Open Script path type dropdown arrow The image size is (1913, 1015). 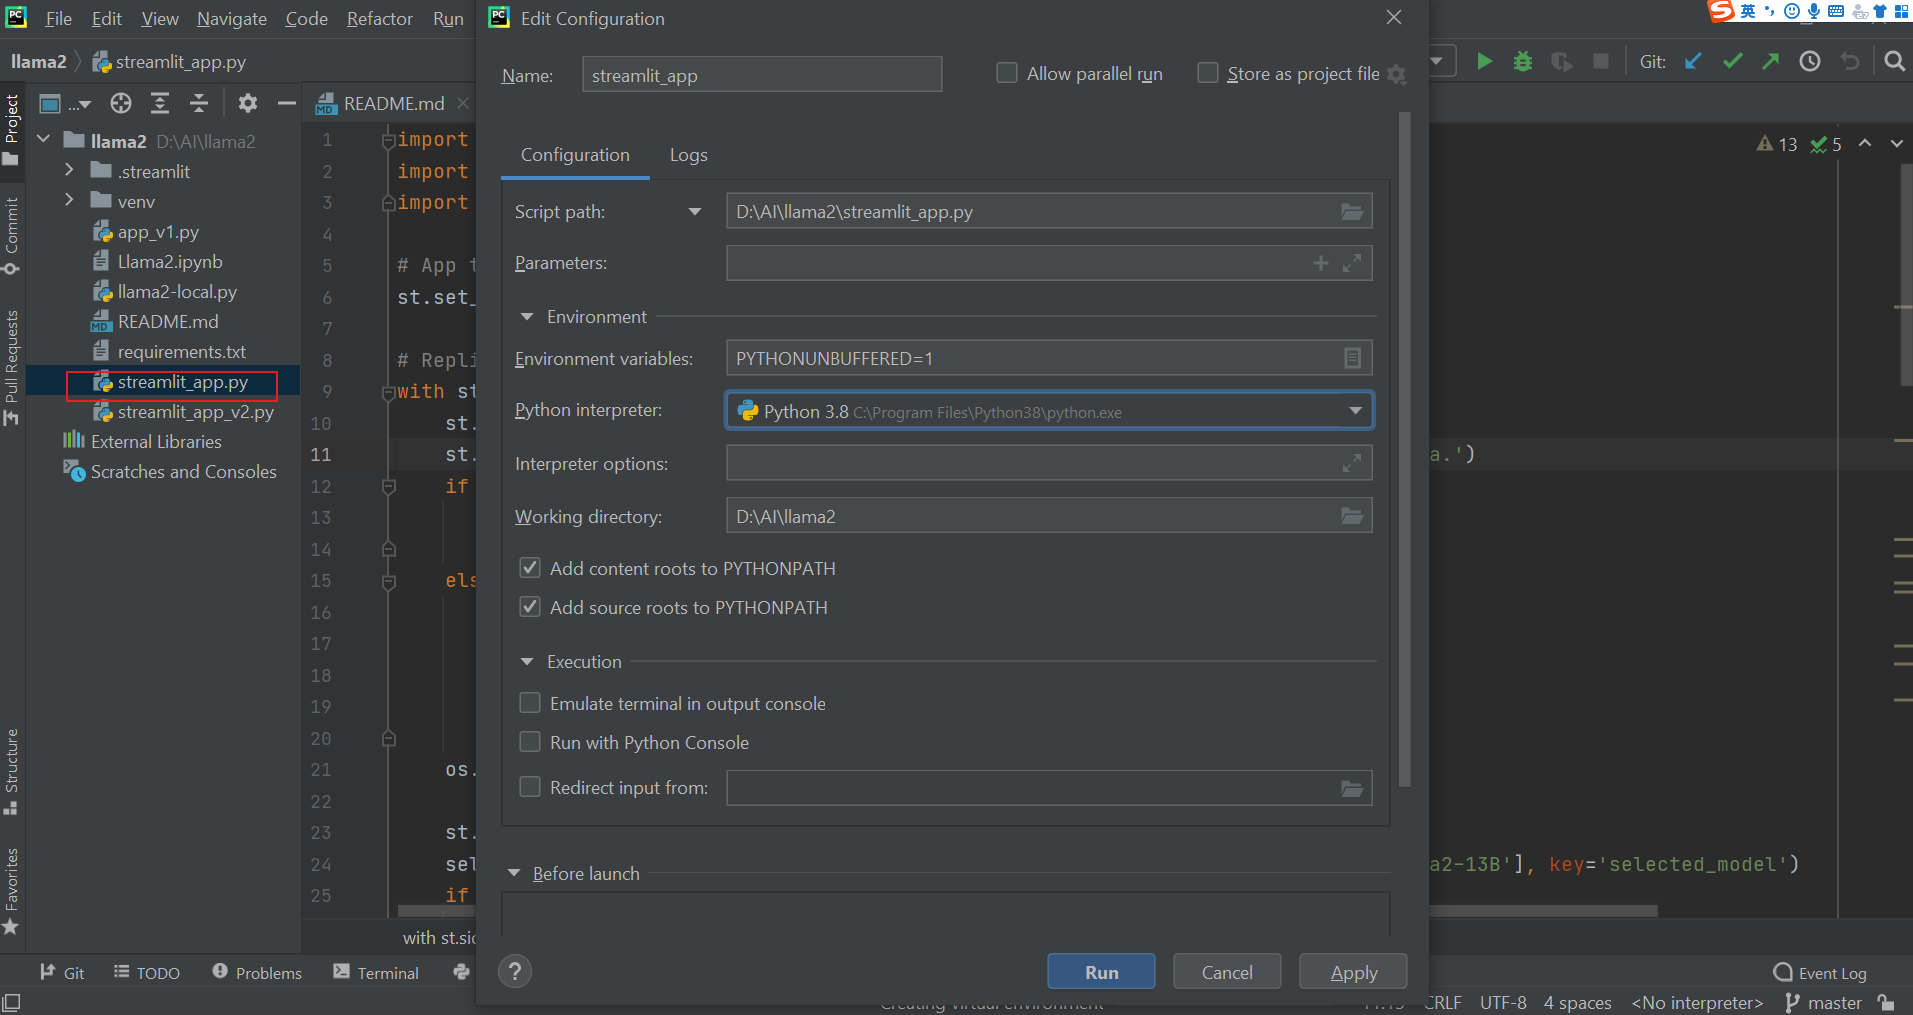pos(695,212)
